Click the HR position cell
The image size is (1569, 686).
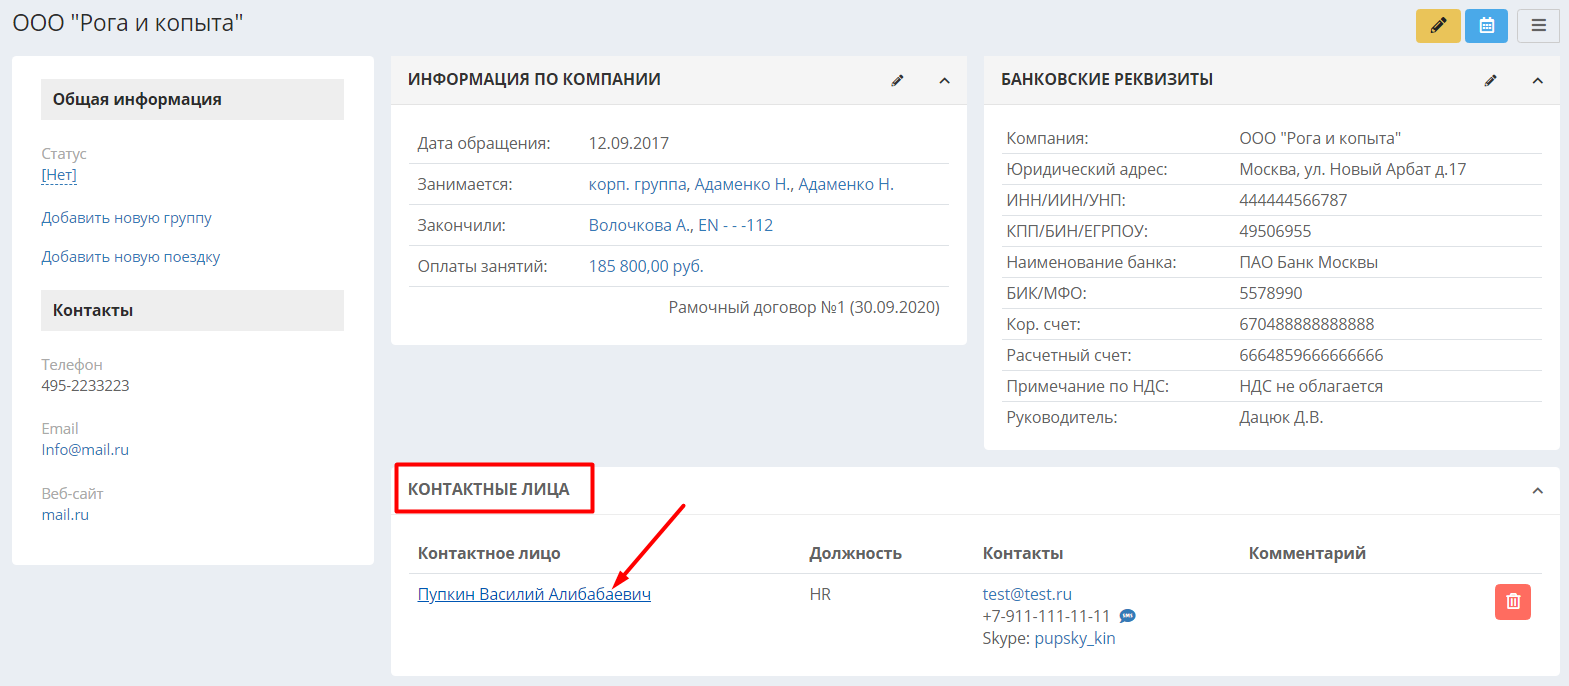[x=820, y=594]
